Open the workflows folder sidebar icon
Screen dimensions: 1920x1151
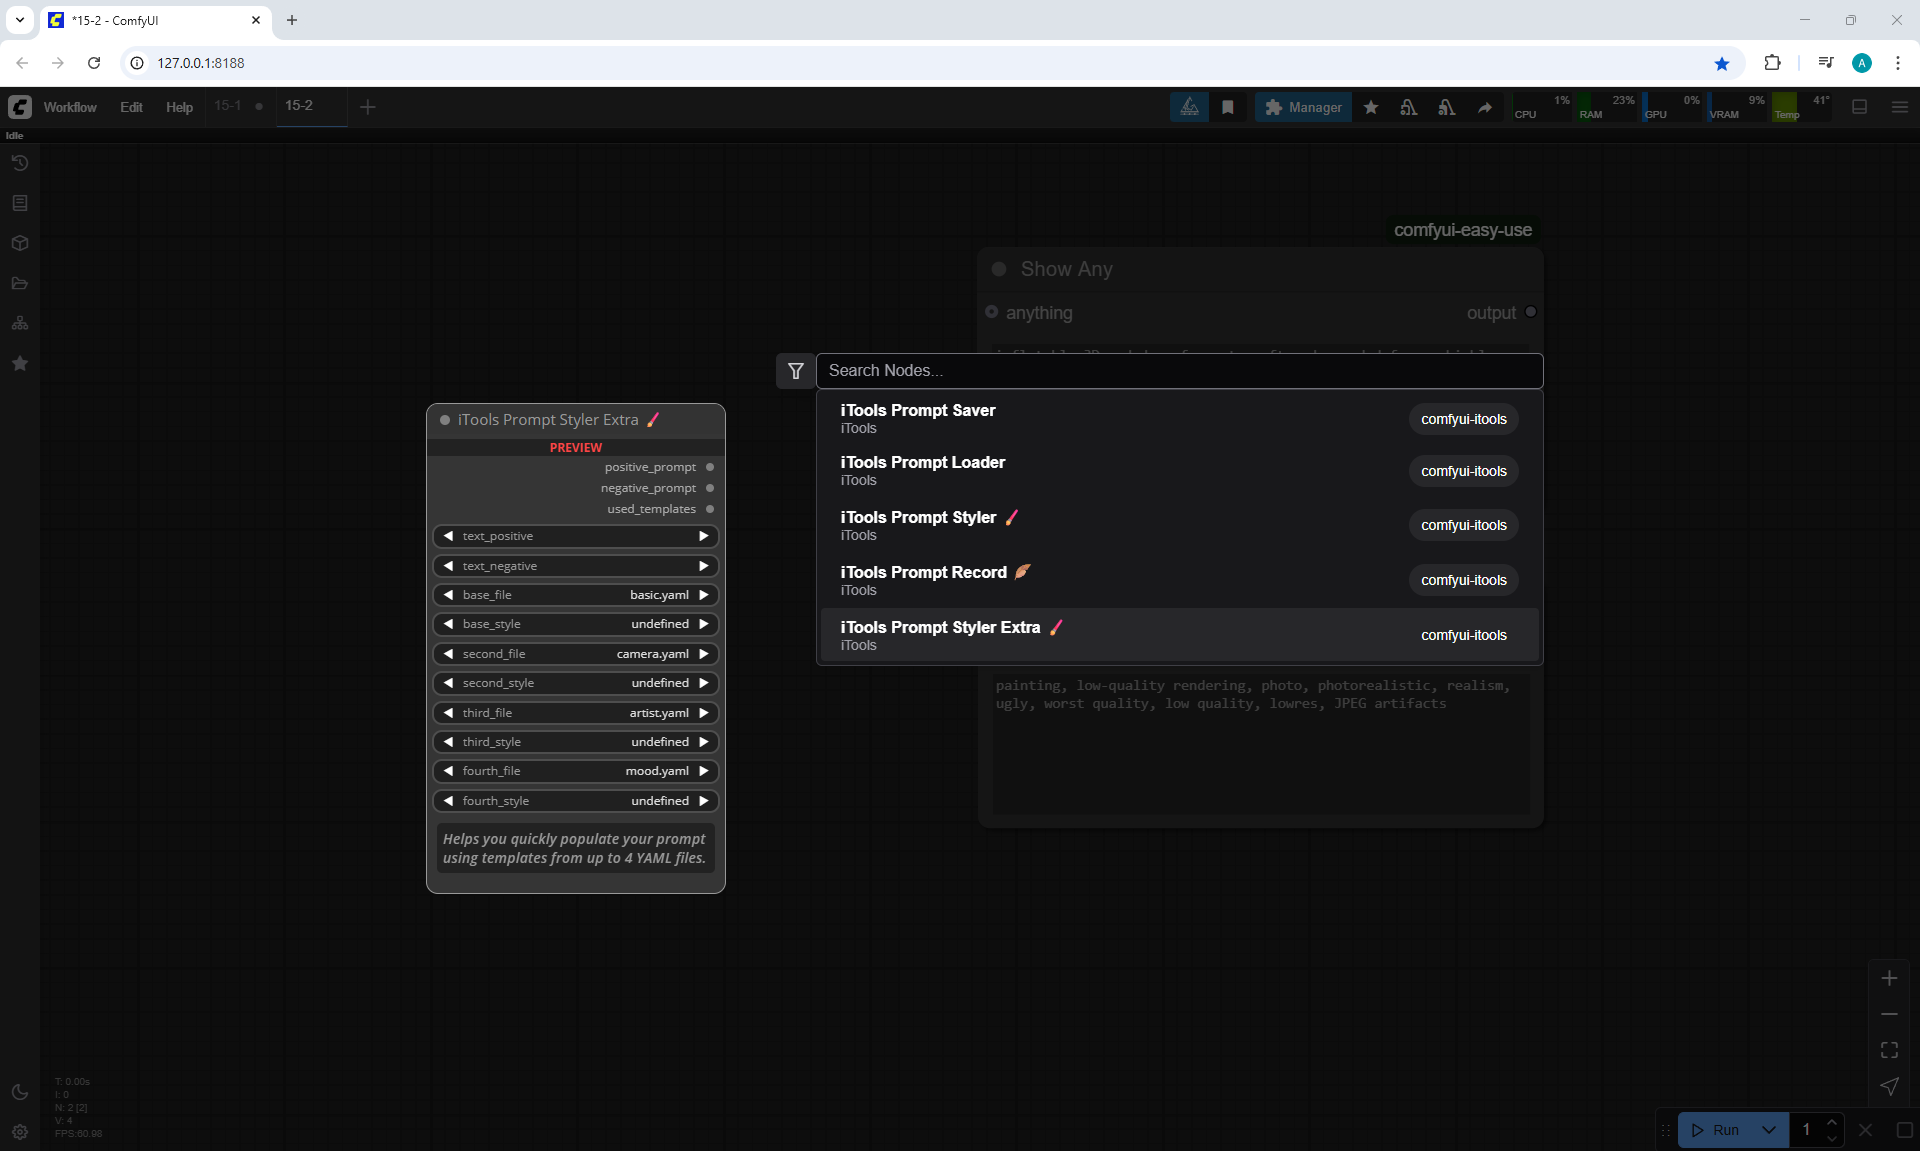20,283
